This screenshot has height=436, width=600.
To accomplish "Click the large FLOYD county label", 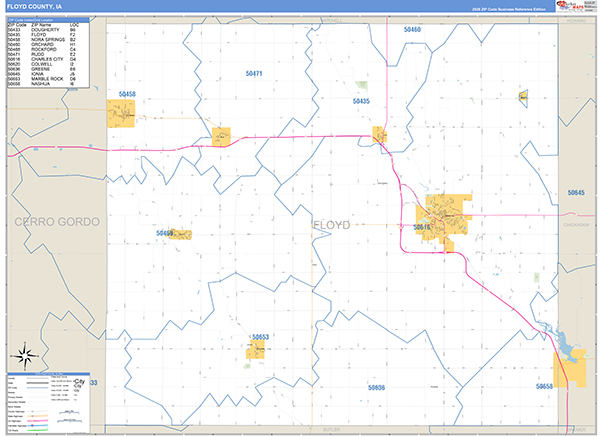I will pyautogui.click(x=332, y=225).
